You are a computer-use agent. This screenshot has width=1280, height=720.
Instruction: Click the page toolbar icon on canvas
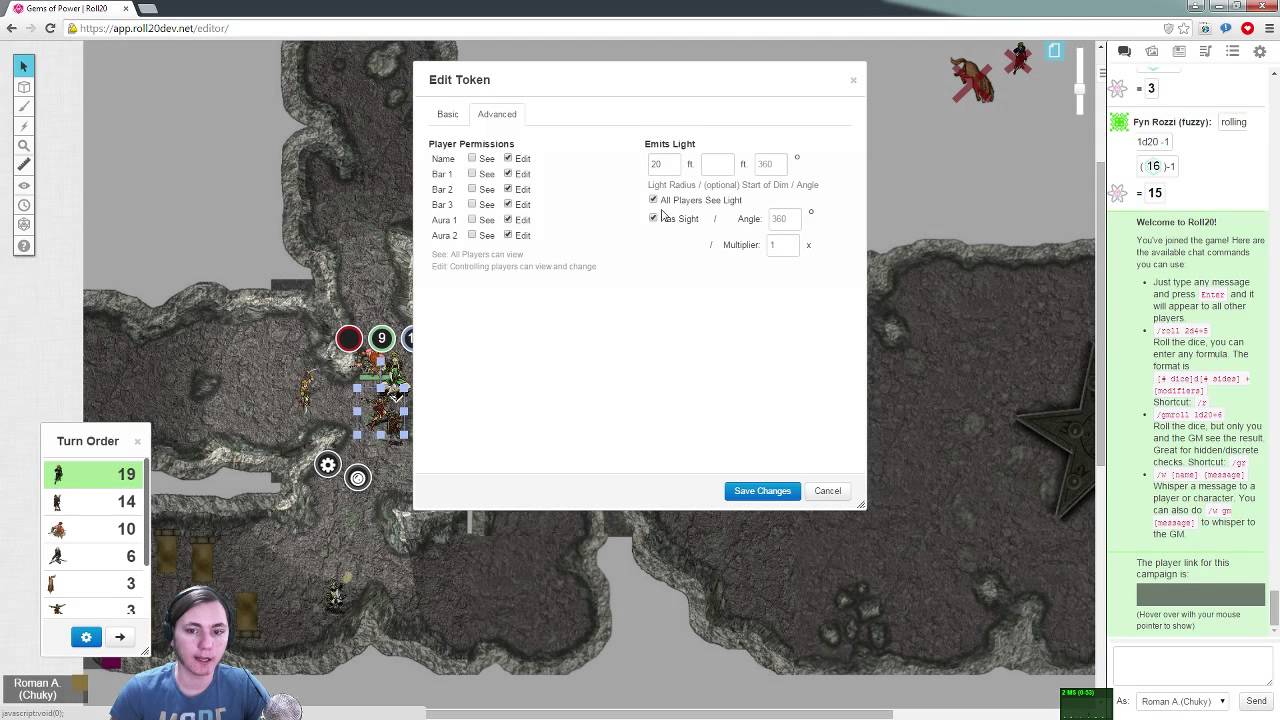(x=1054, y=51)
